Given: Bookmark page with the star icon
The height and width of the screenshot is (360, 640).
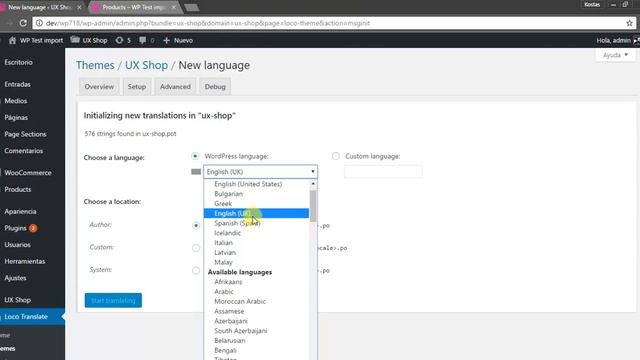Looking at the screenshot, I should [629, 23].
